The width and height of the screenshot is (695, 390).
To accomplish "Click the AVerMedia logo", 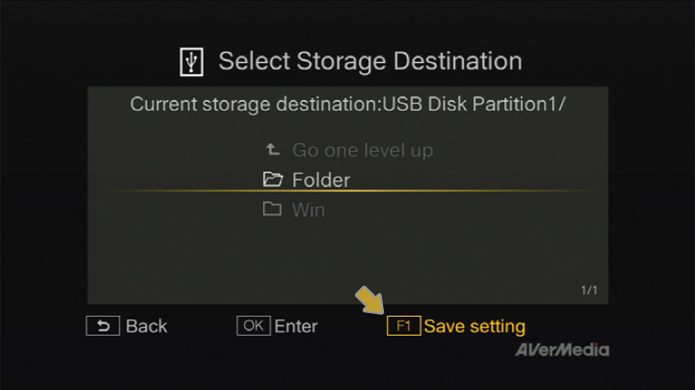I will pyautogui.click(x=562, y=350).
